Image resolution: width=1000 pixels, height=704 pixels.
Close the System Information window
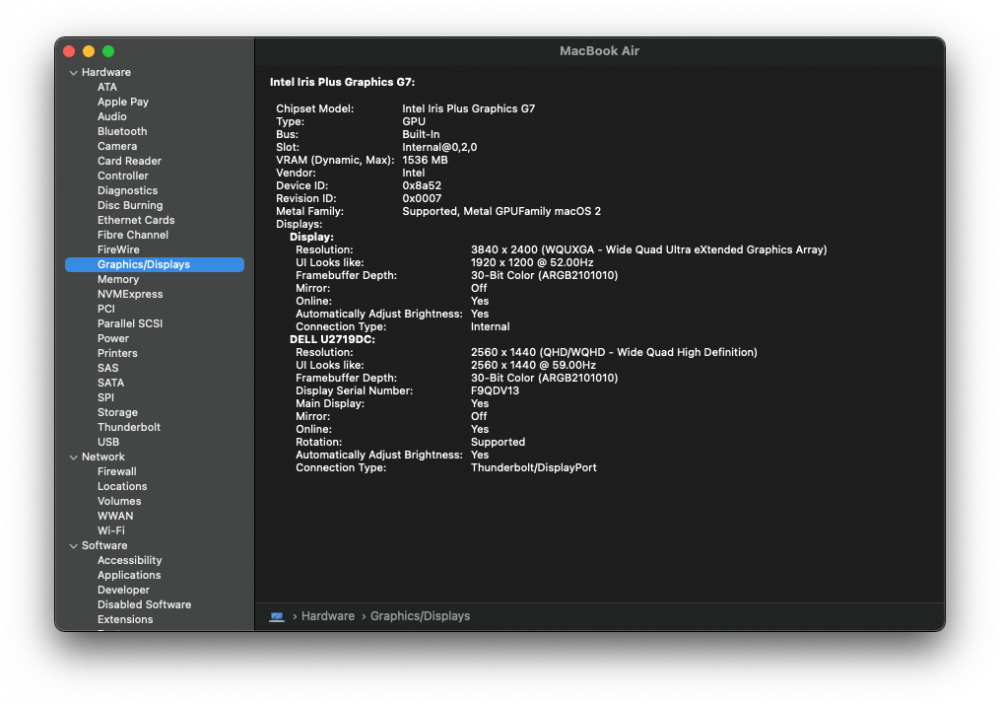tap(70, 51)
